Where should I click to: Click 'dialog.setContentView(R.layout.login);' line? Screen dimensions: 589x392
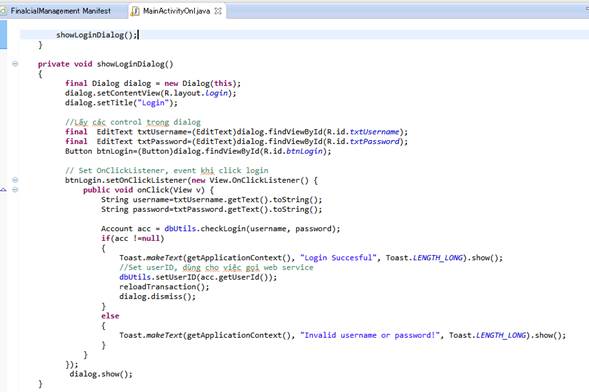pyautogui.click(x=151, y=93)
